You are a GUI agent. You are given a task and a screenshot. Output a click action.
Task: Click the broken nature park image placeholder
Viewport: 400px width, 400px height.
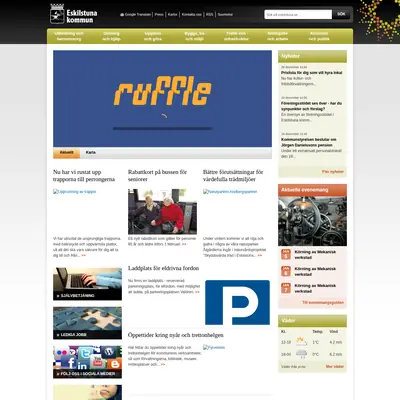click(x=230, y=192)
